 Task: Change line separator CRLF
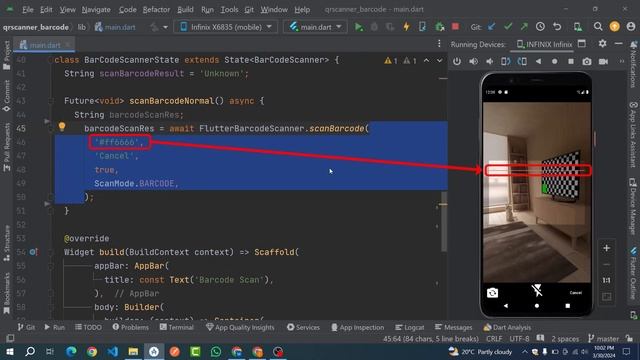(x=494, y=339)
